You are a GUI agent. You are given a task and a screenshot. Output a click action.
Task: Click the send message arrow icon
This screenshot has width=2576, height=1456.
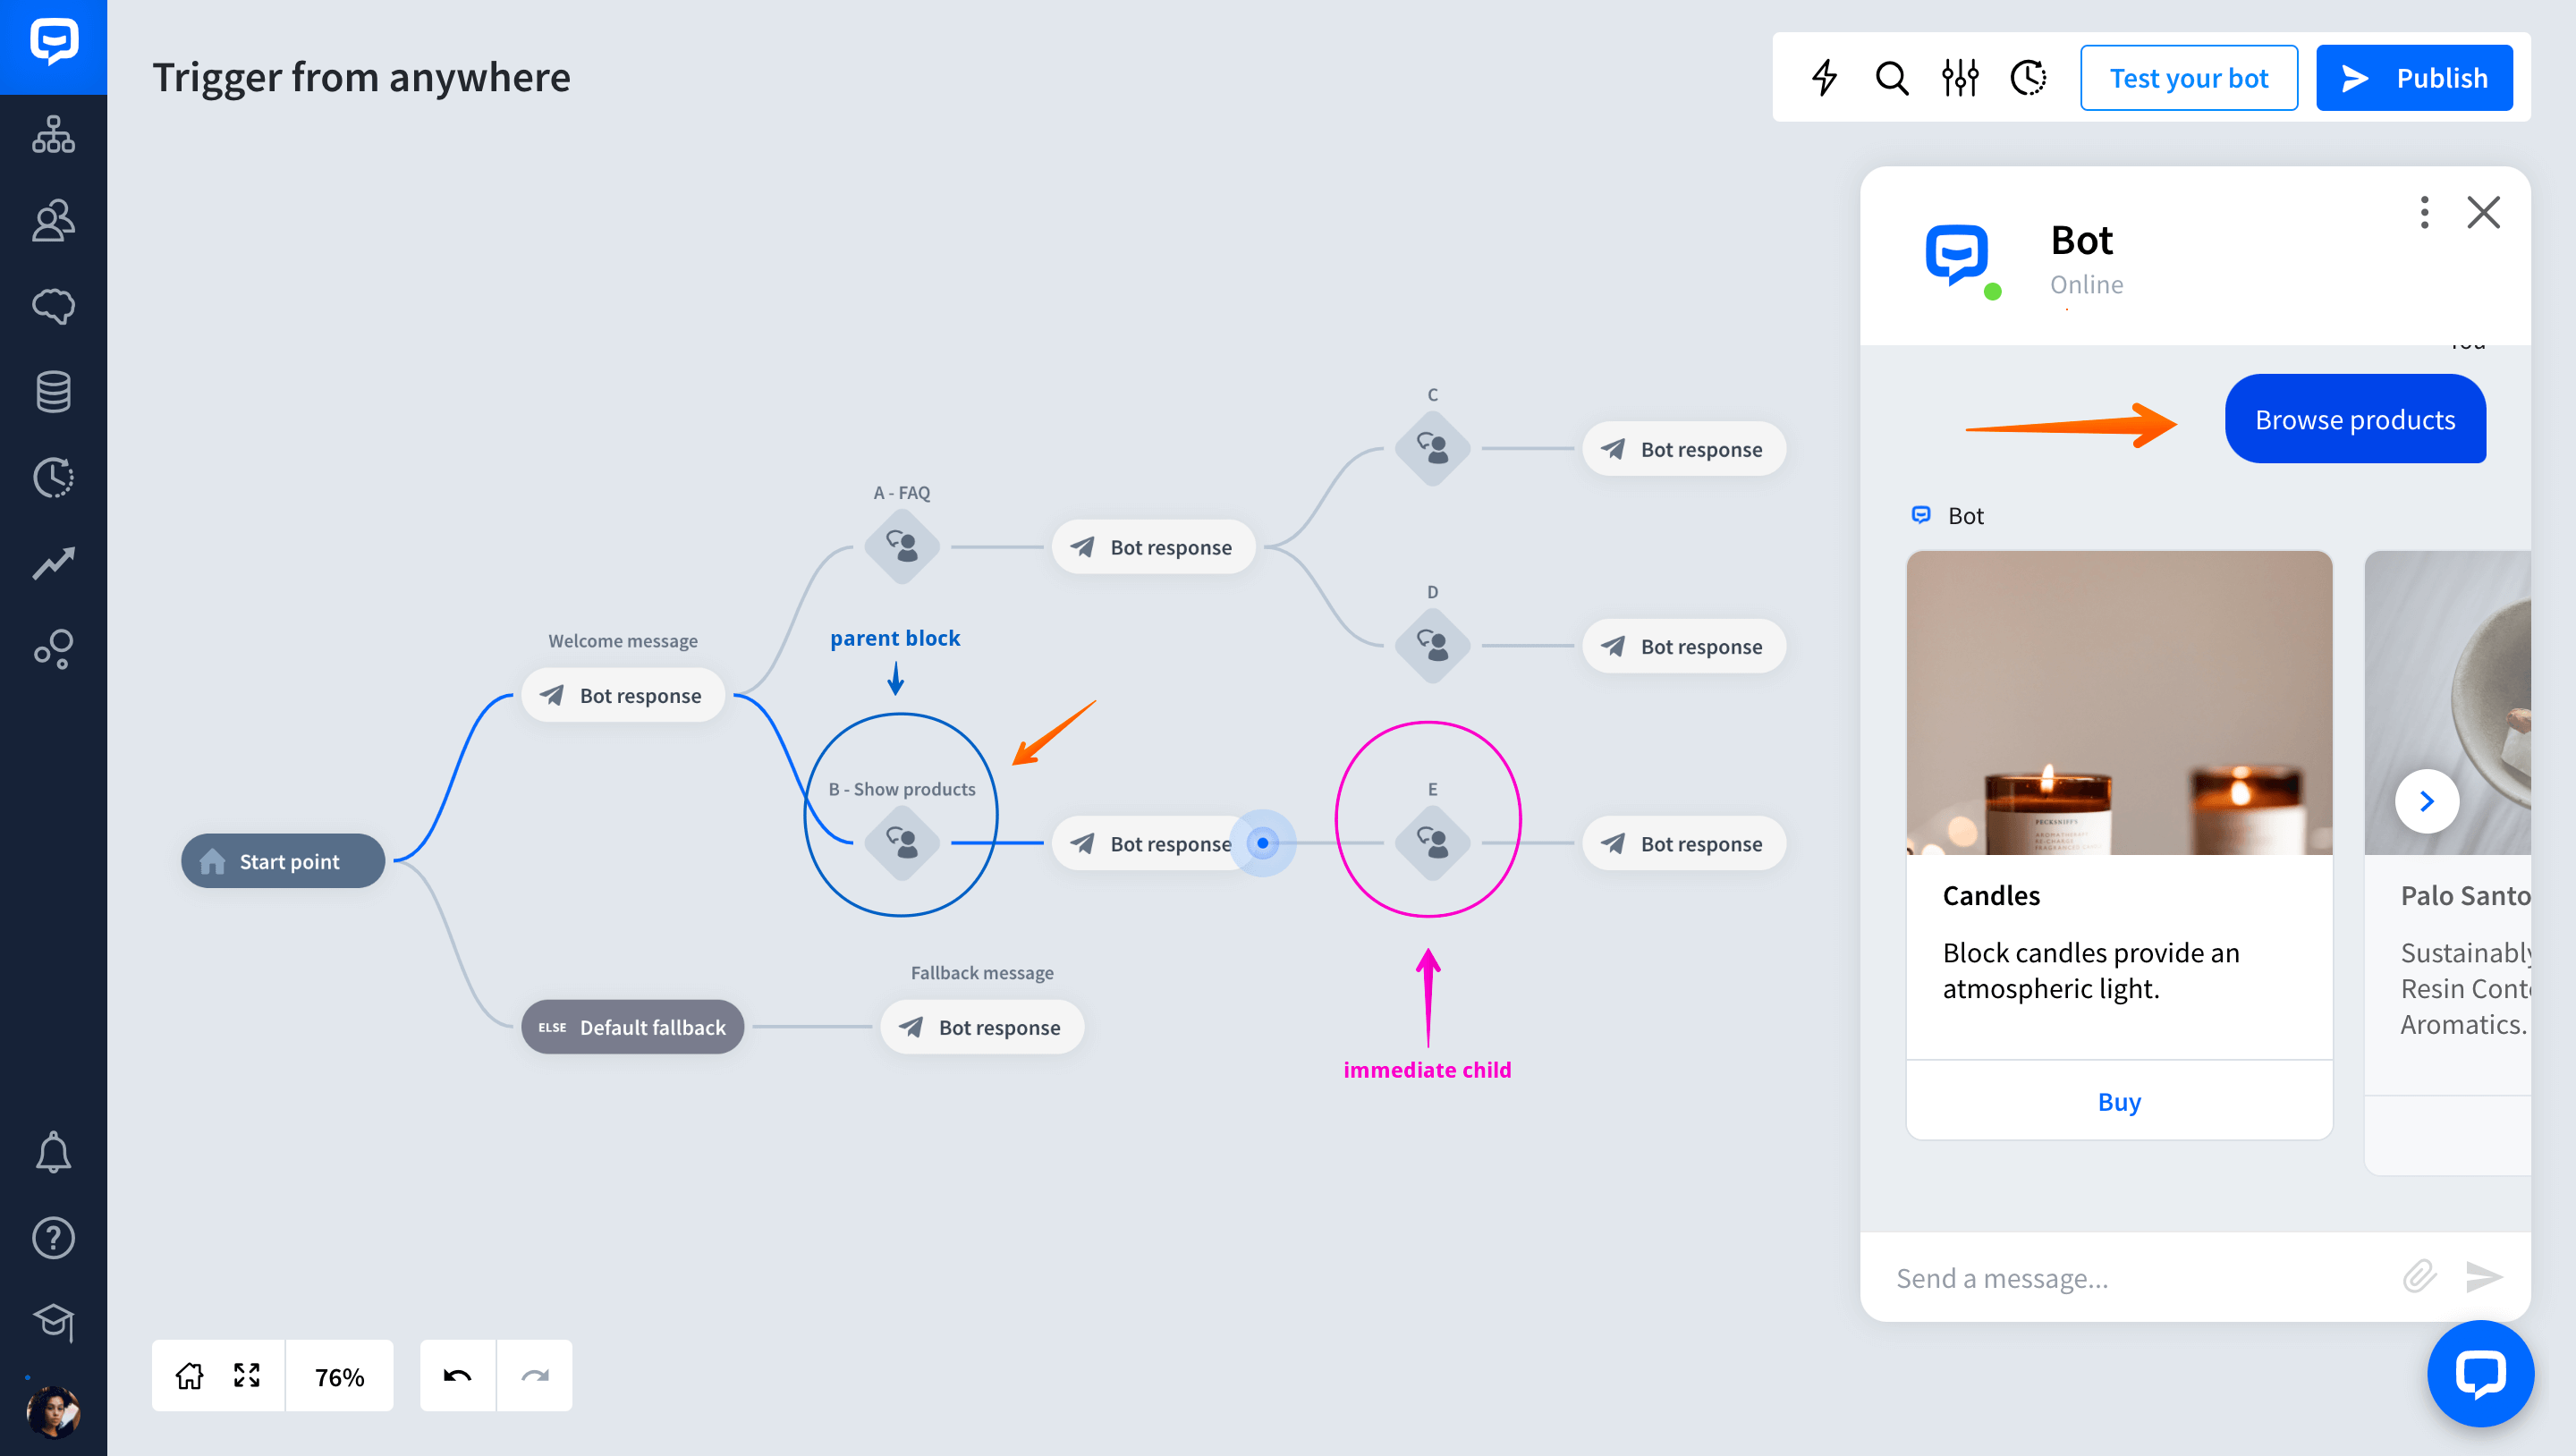click(2484, 1276)
